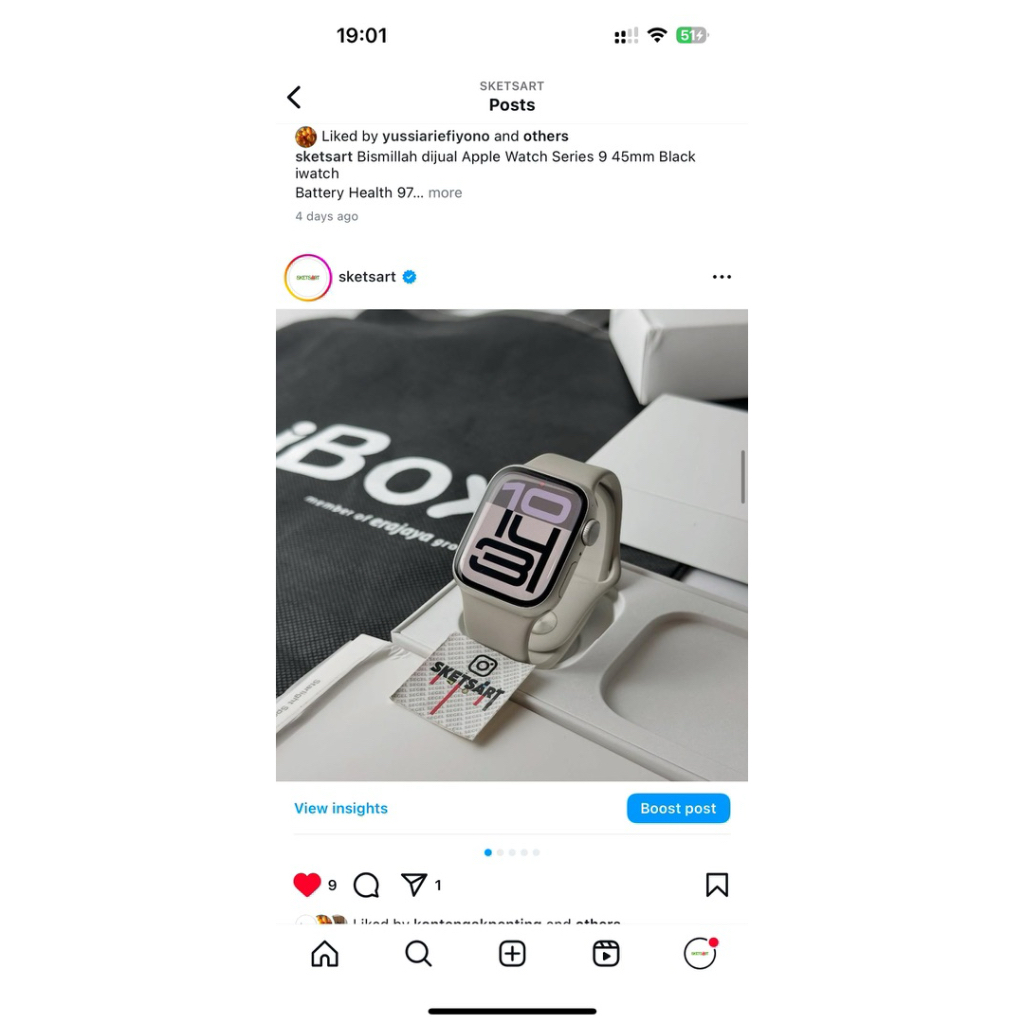Click Boost post button
1024x1024 pixels.
678,808
